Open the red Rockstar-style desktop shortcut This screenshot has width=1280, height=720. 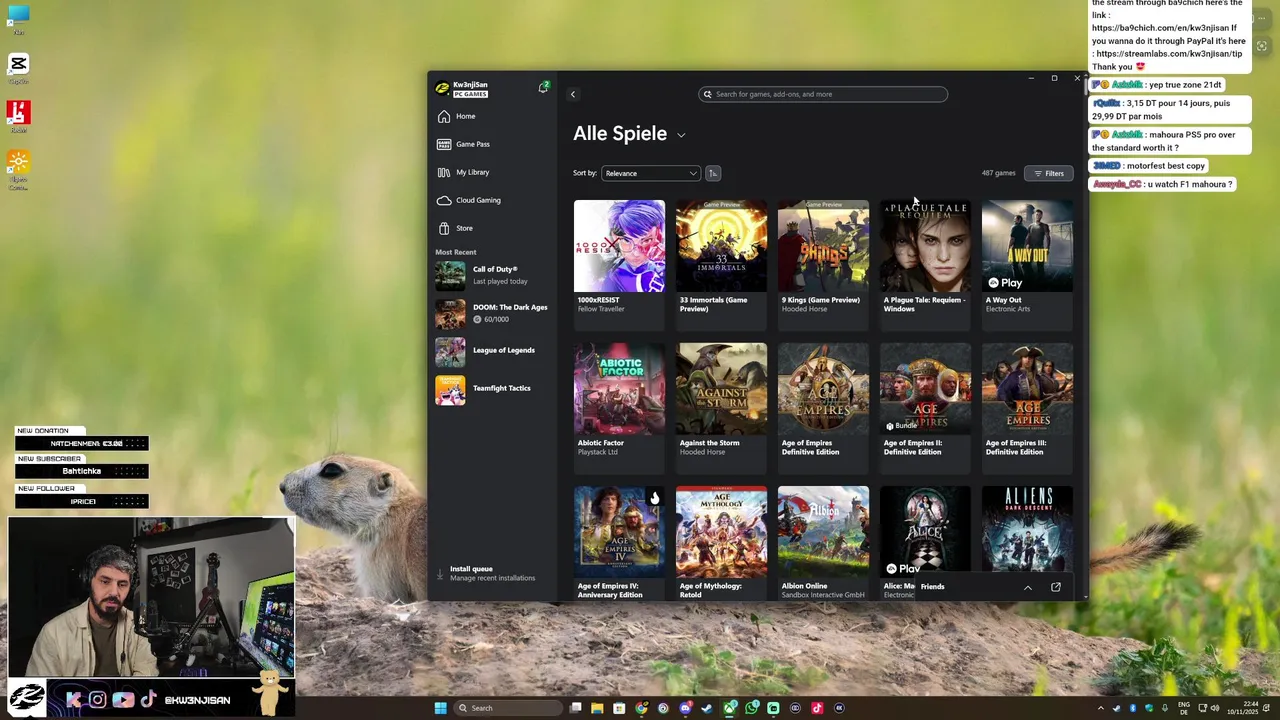point(18,112)
